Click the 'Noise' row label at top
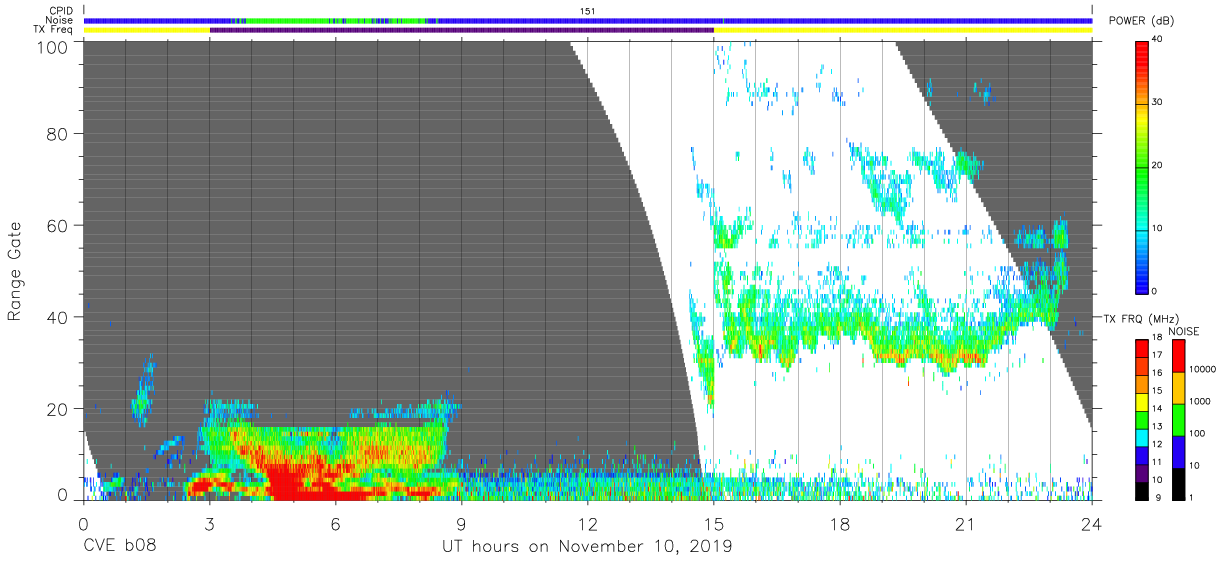The height and width of the screenshot is (567, 1228). point(60,20)
